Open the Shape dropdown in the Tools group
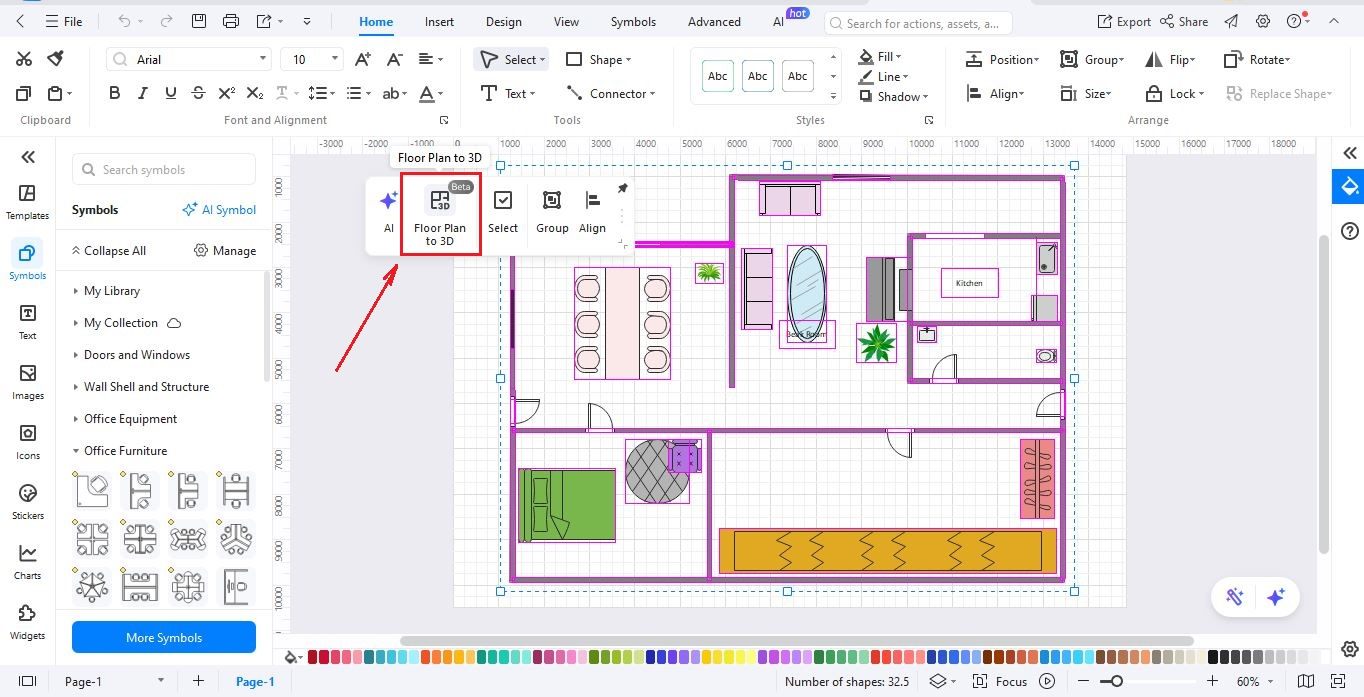Screen dimensions: 1364x697 (600, 59)
